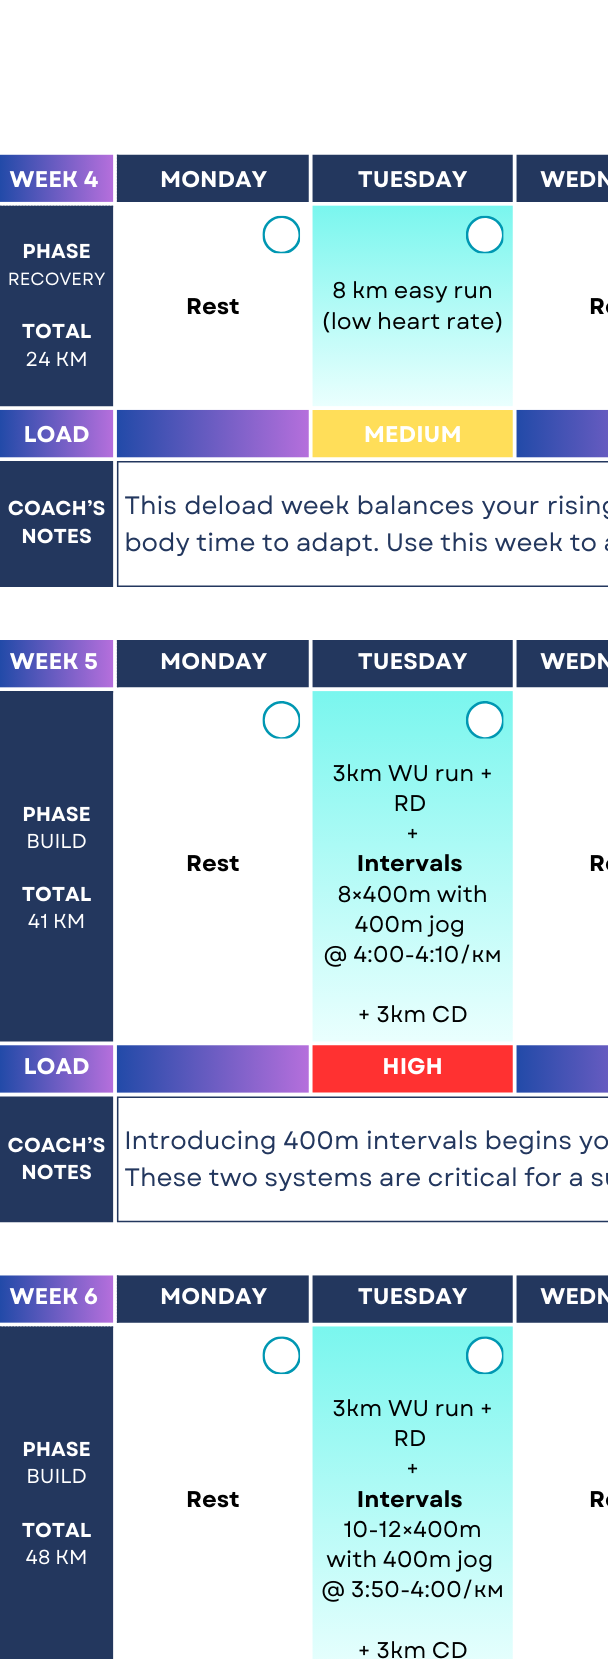The width and height of the screenshot is (608, 1659).
Task: Open the 8×400m intervals workout in Week 5
Action: pyautogui.click(x=412, y=893)
